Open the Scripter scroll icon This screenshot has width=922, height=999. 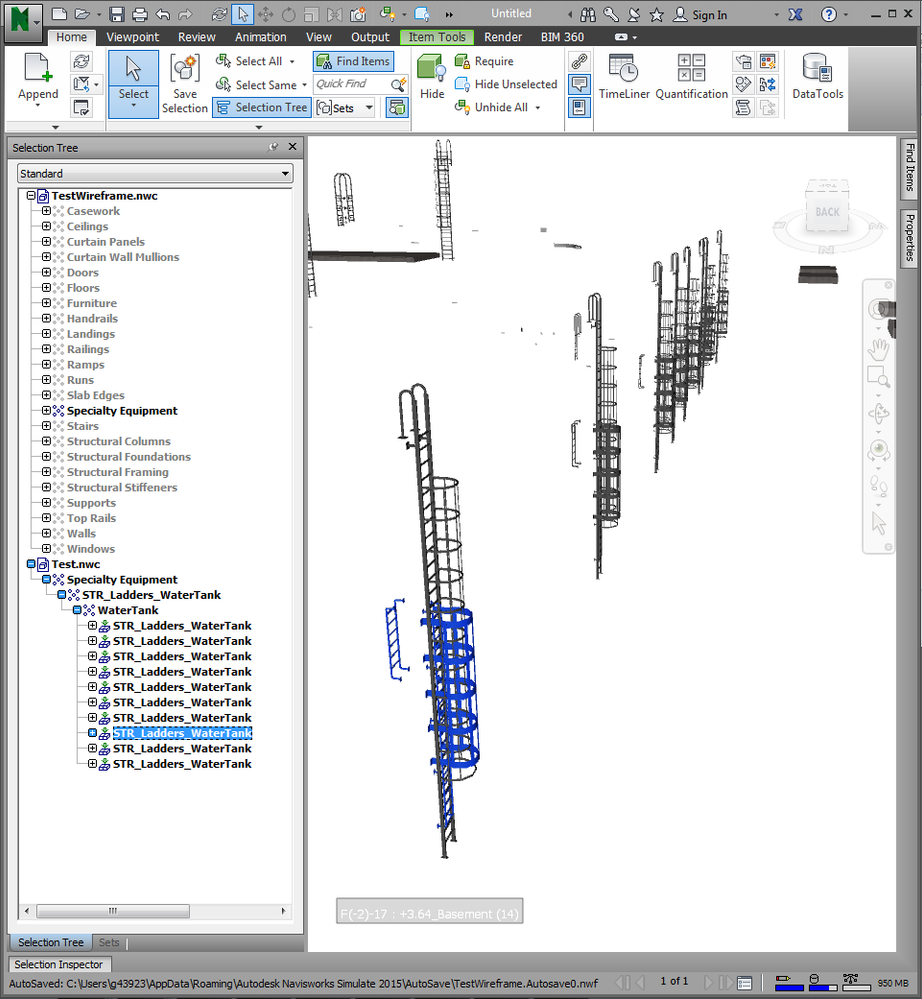[743, 107]
